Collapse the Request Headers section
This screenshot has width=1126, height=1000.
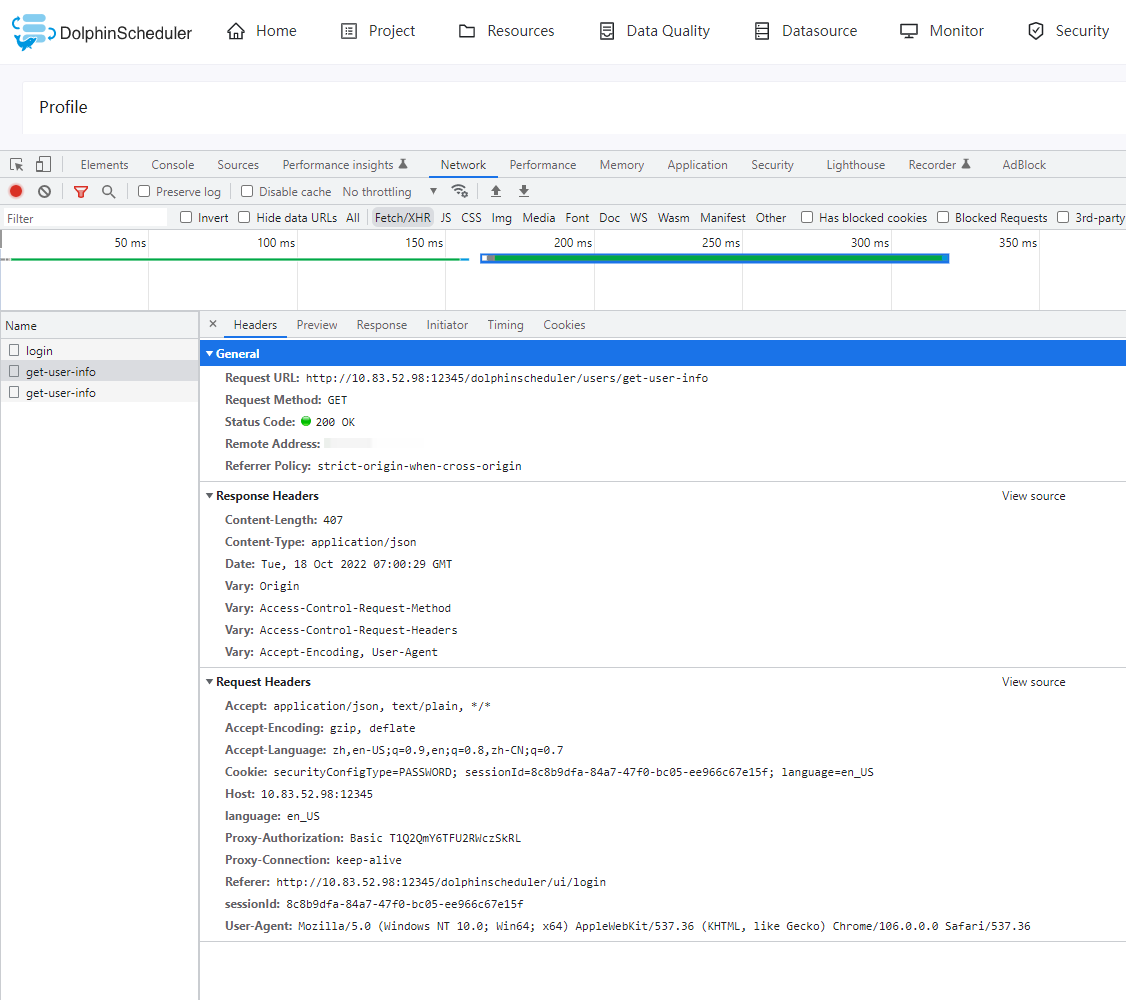tap(209, 681)
